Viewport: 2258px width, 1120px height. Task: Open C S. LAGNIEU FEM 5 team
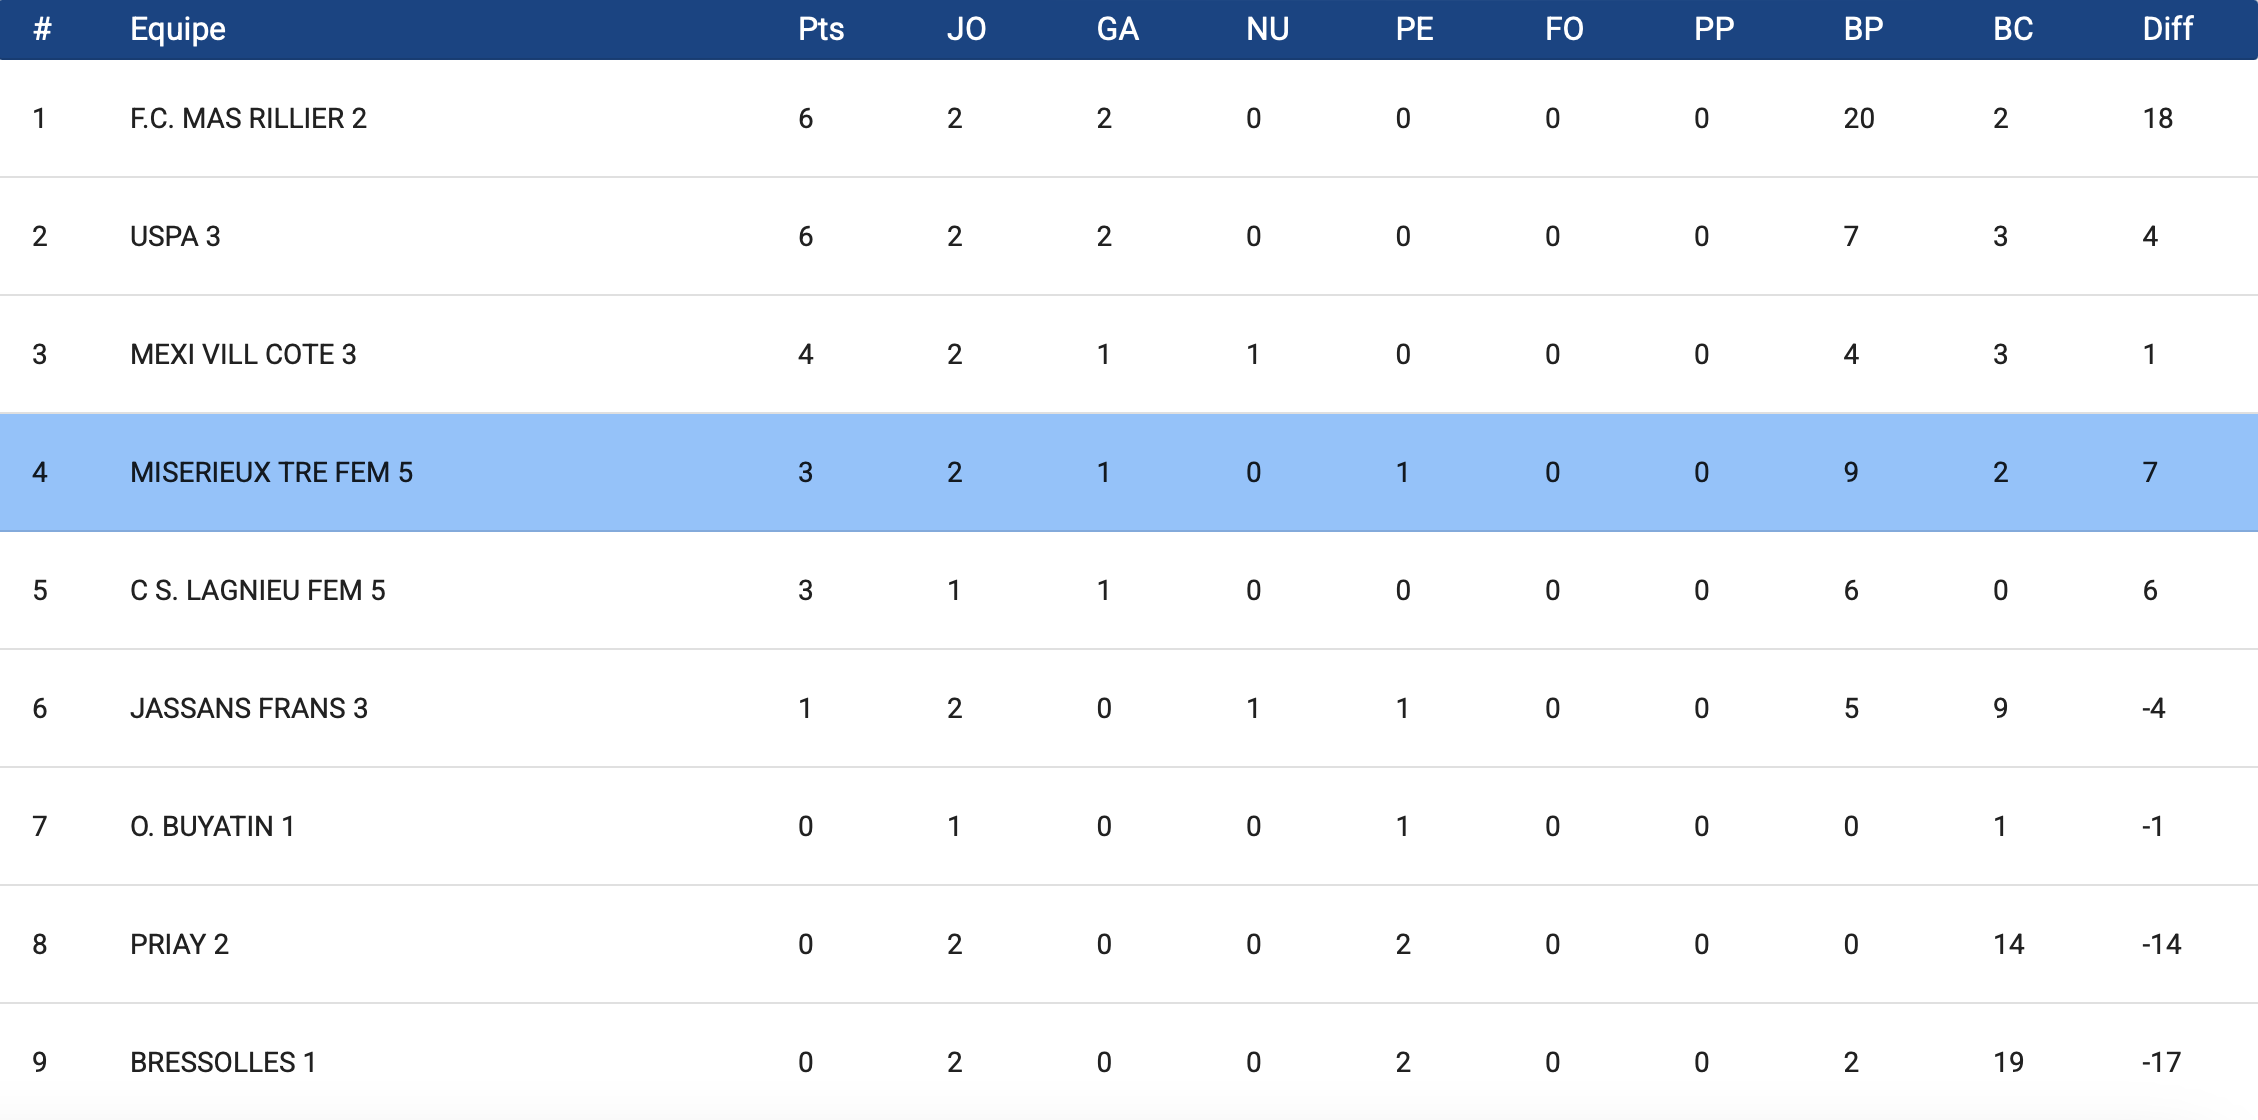(x=257, y=591)
